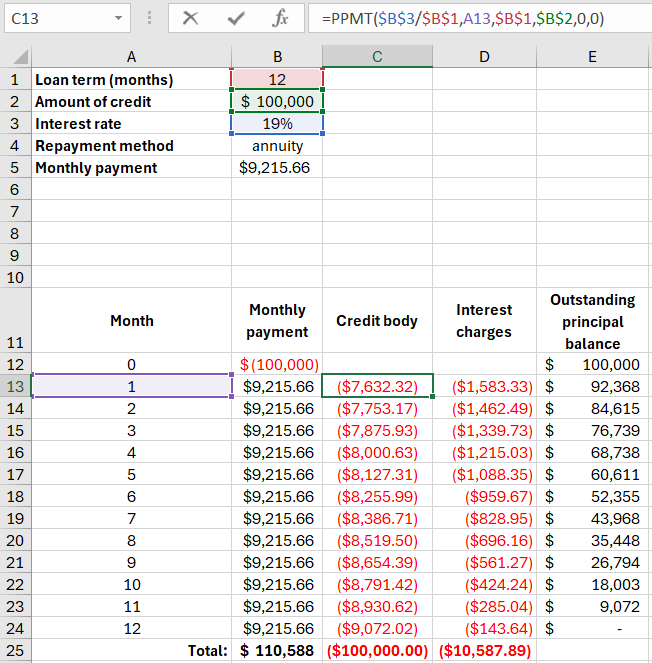
Task: Select row 13 header
Action: click(x=15, y=386)
